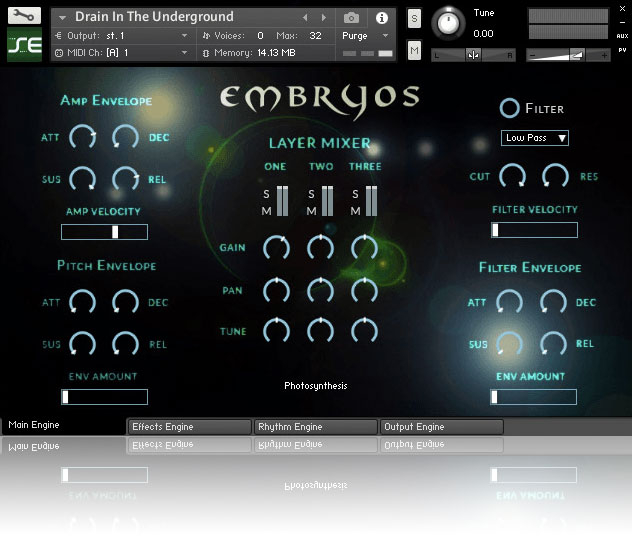The image size is (632, 536).
Task: Go to previous instrument with left arrow
Action: tap(306, 18)
